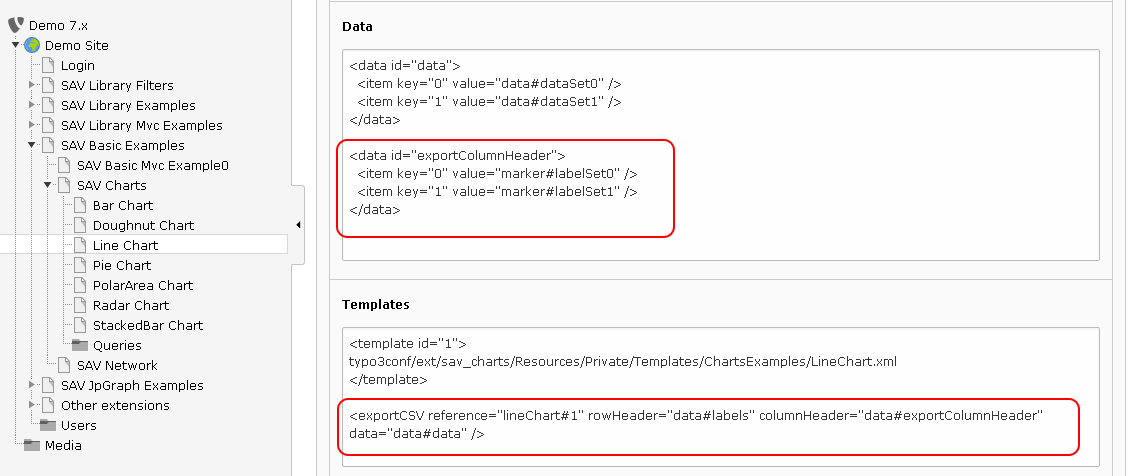This screenshot has width=1142, height=476.
Task: Click the Demo Site globe icon
Action: (x=32, y=45)
